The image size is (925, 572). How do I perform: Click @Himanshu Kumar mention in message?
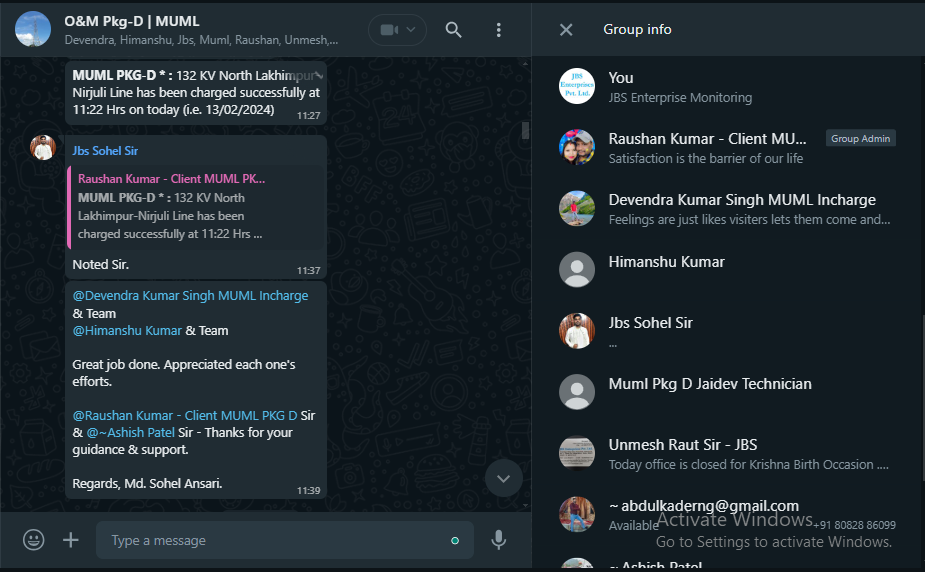click(127, 331)
